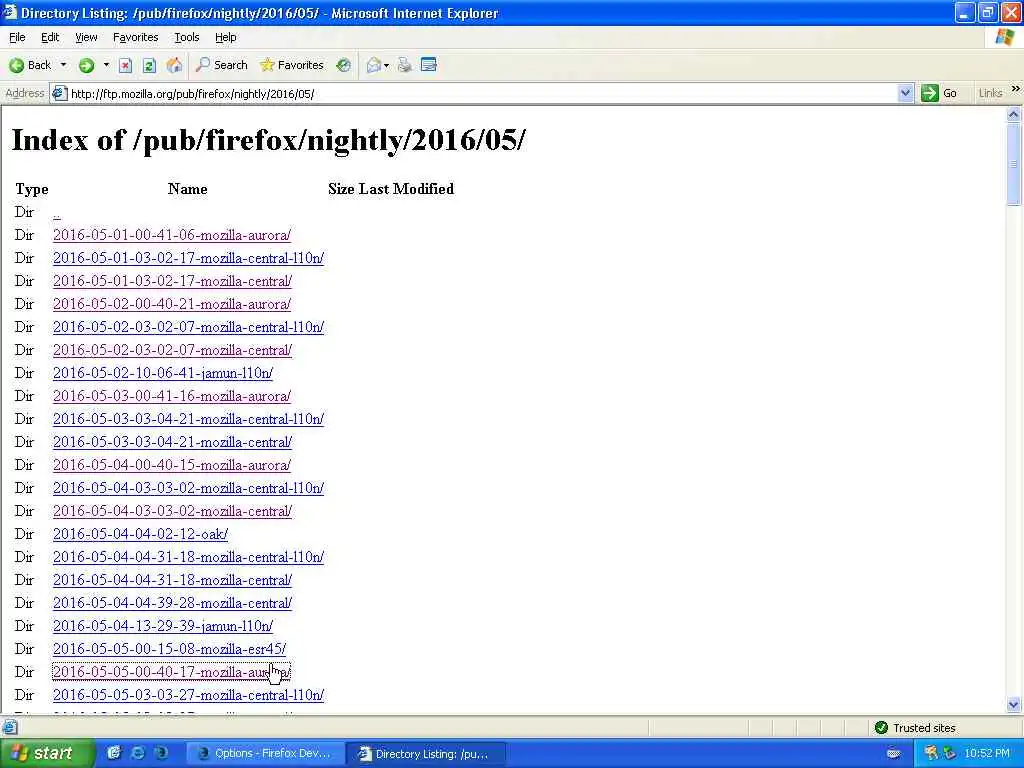The image size is (1024, 768).
Task: Open 2016-05-05-03-03-27-mozilla-central-l10n link
Action: pos(188,696)
